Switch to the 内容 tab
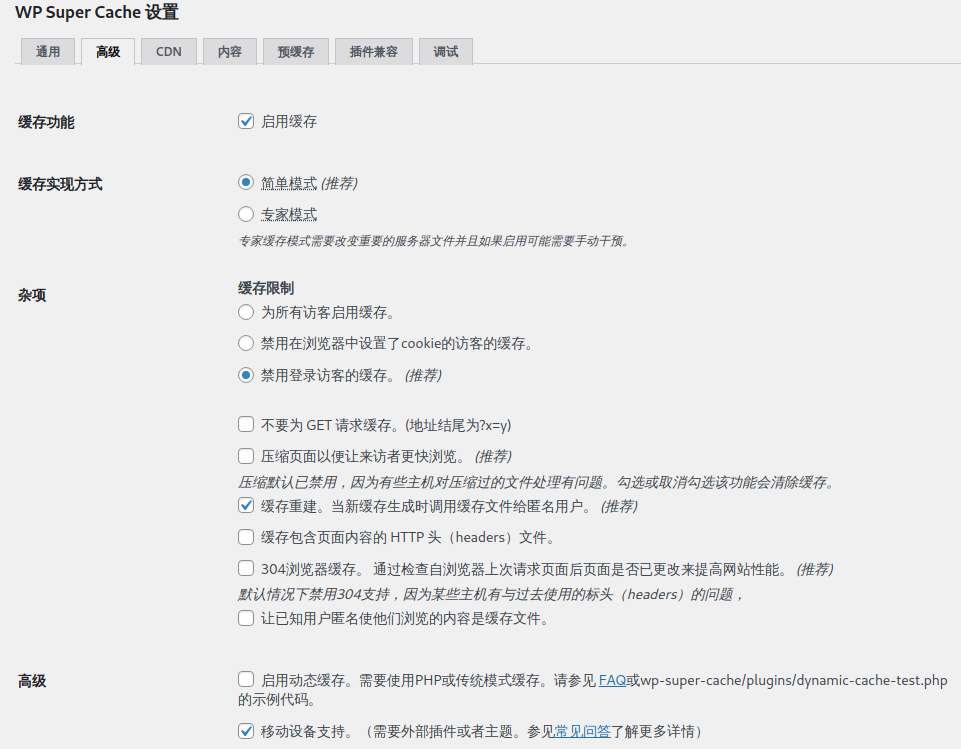This screenshot has width=961, height=749. point(230,52)
